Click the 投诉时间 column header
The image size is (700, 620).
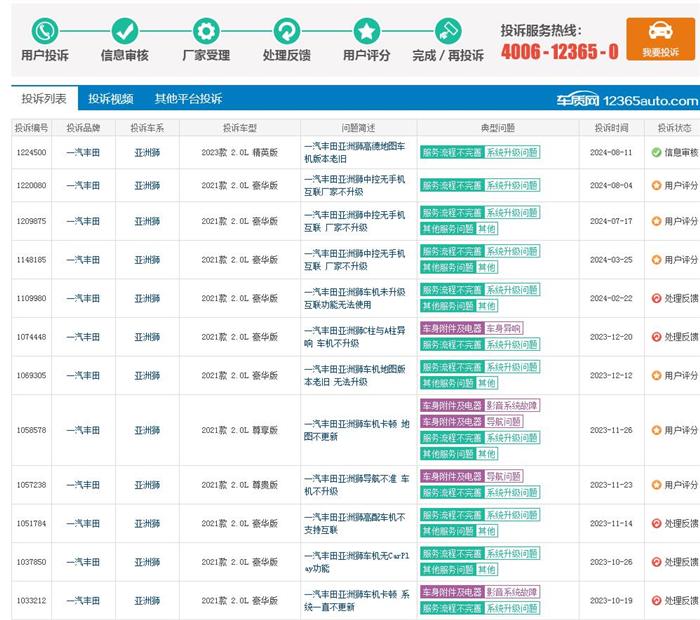[x=612, y=128]
